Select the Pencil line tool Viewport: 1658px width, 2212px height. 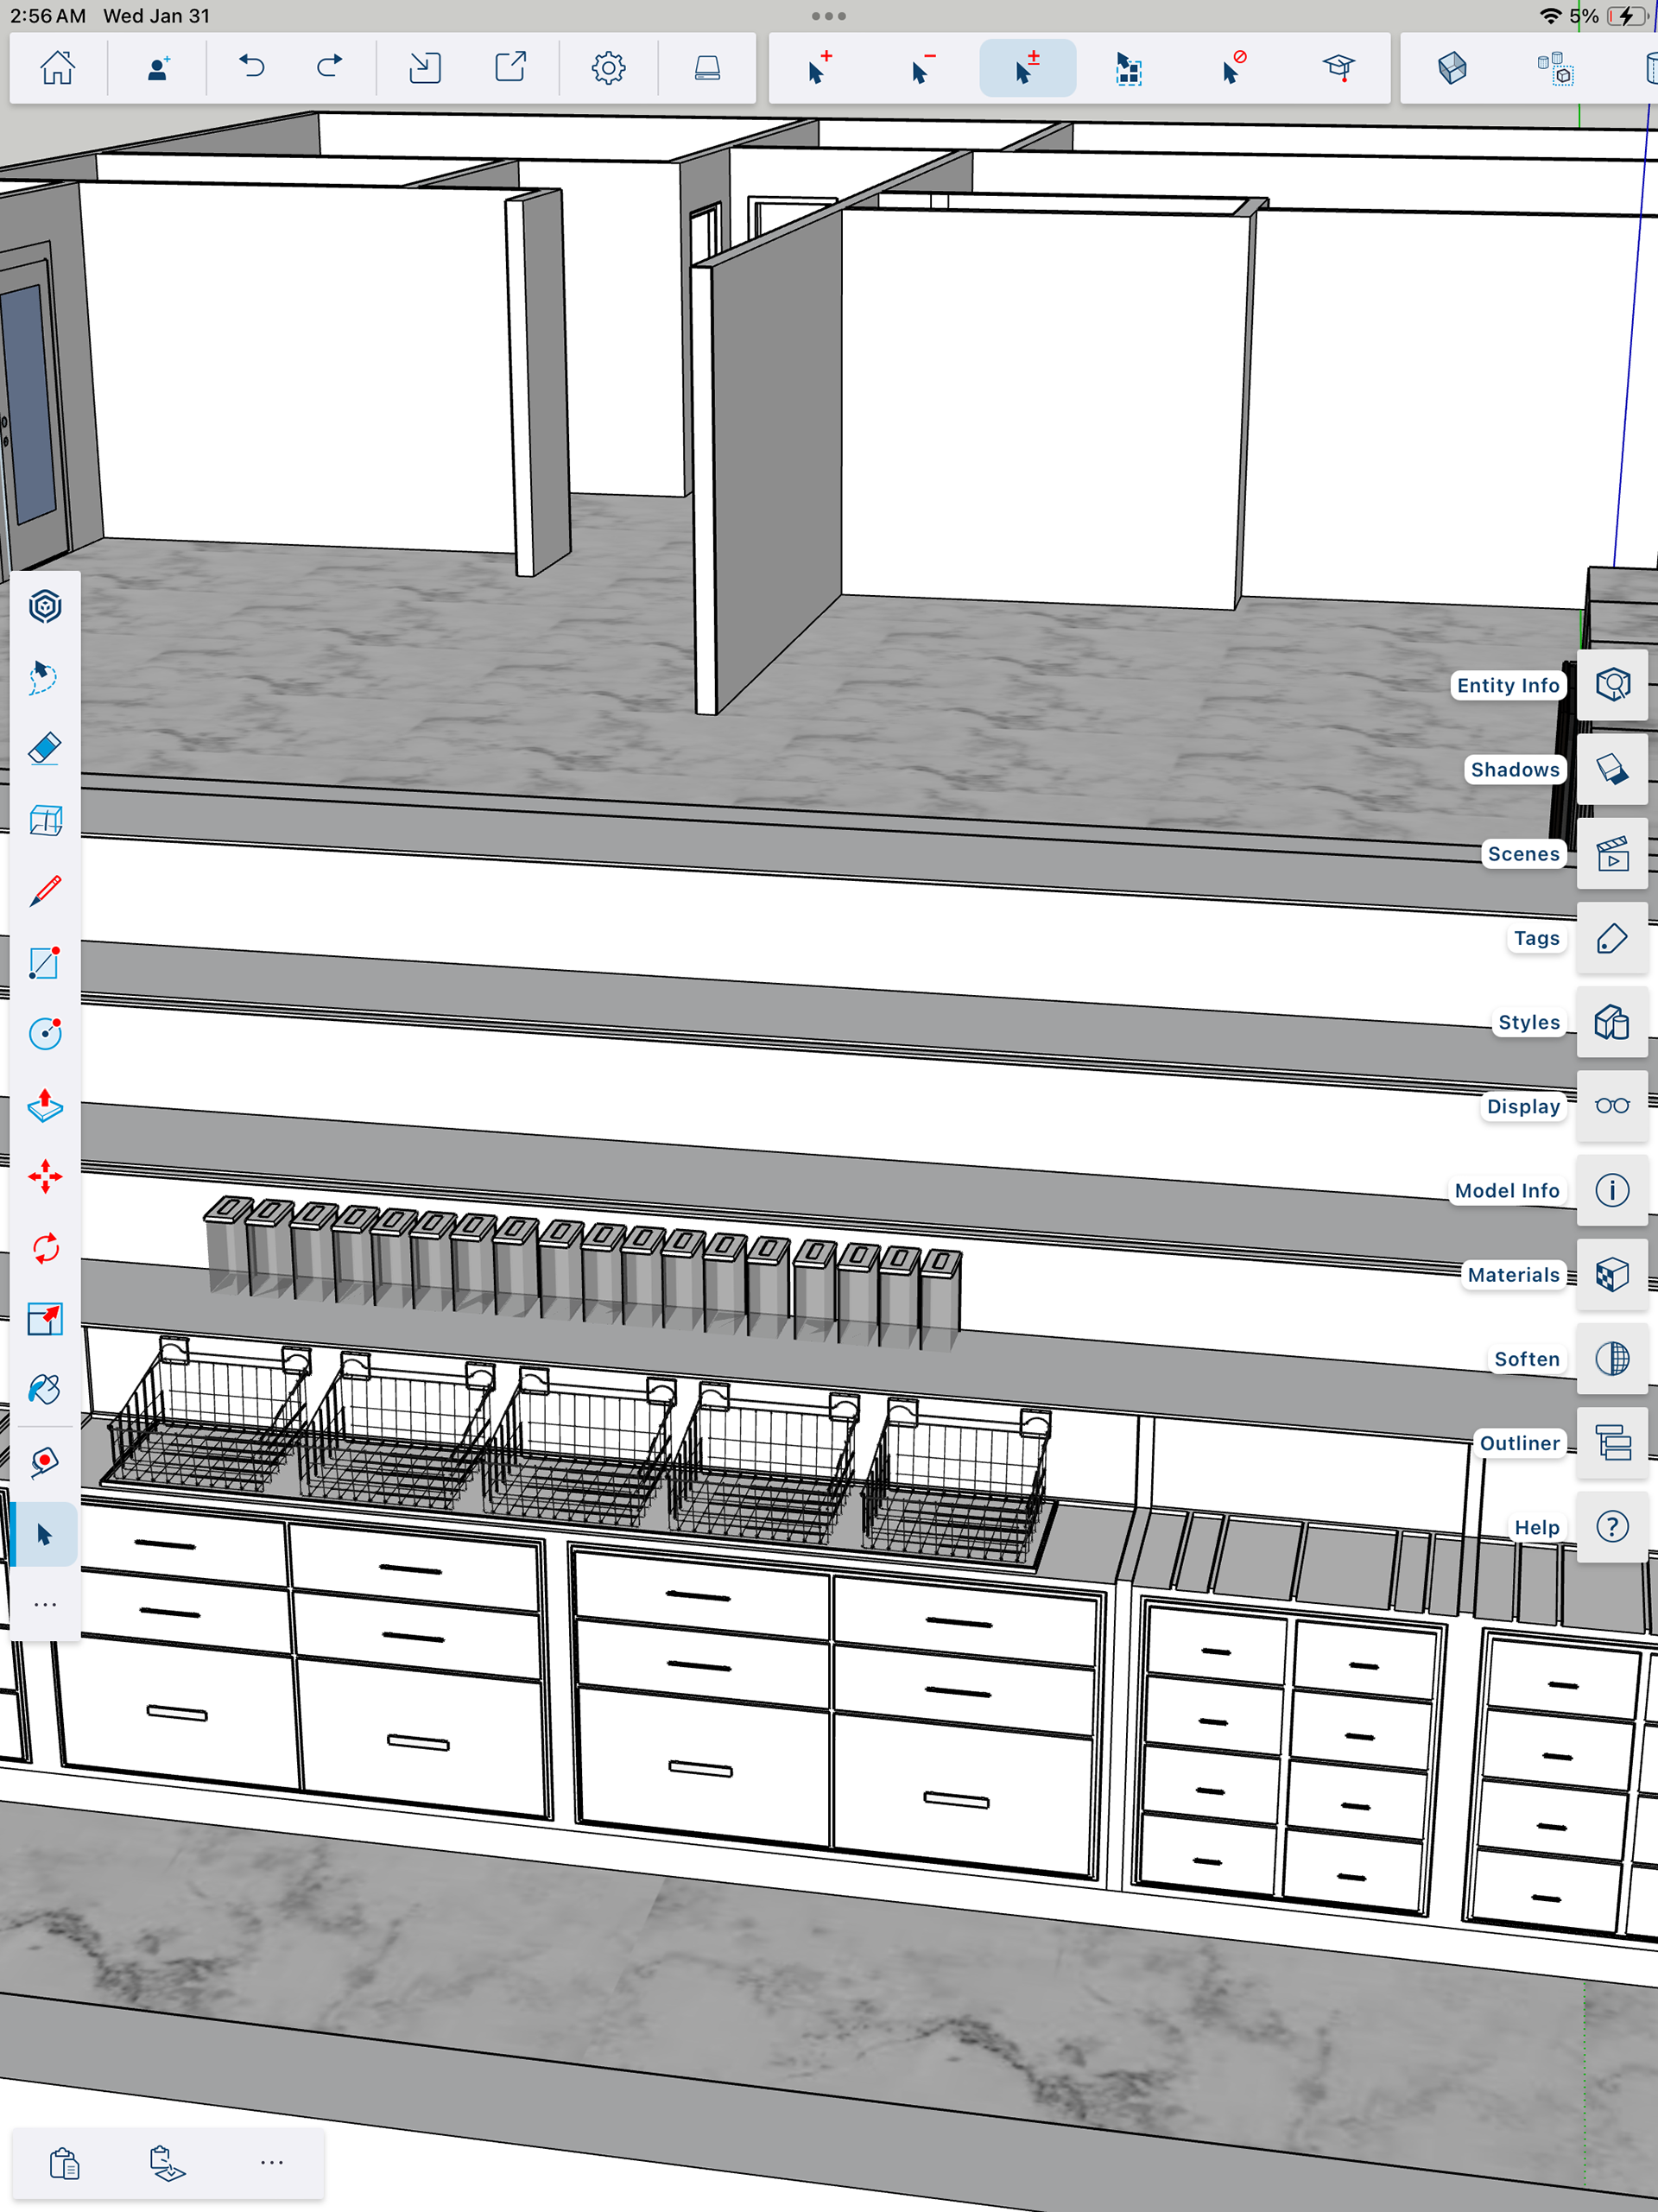[x=45, y=891]
